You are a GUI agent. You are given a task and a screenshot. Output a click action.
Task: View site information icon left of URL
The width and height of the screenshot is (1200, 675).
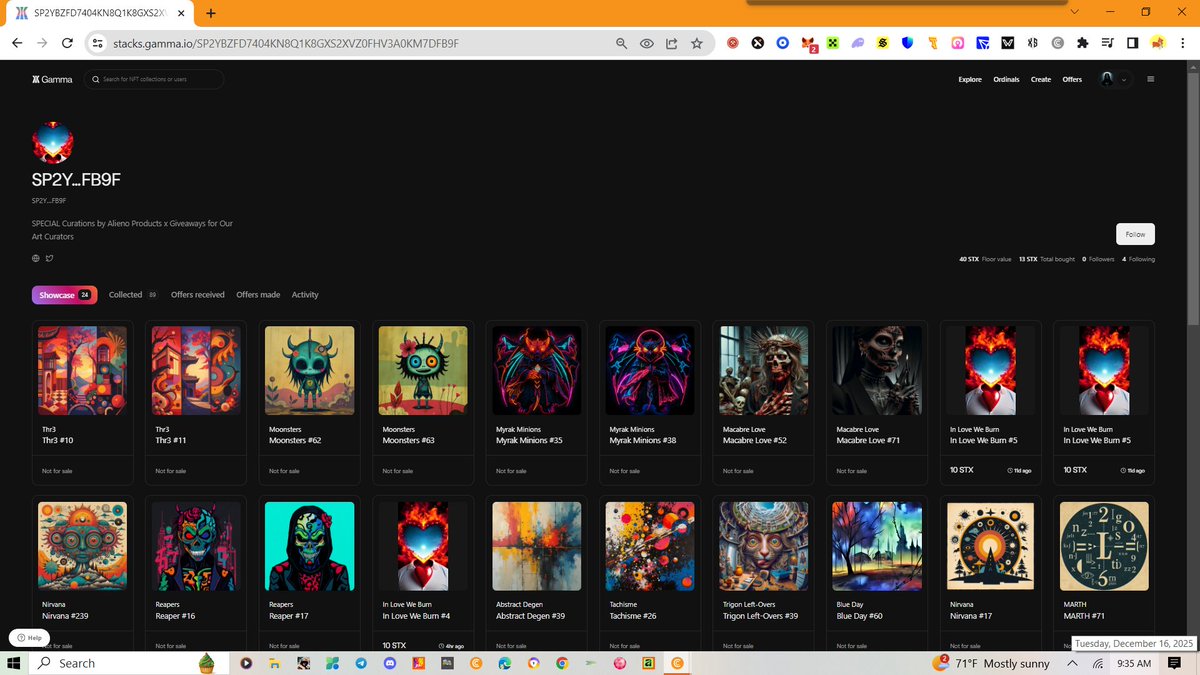pos(97,43)
